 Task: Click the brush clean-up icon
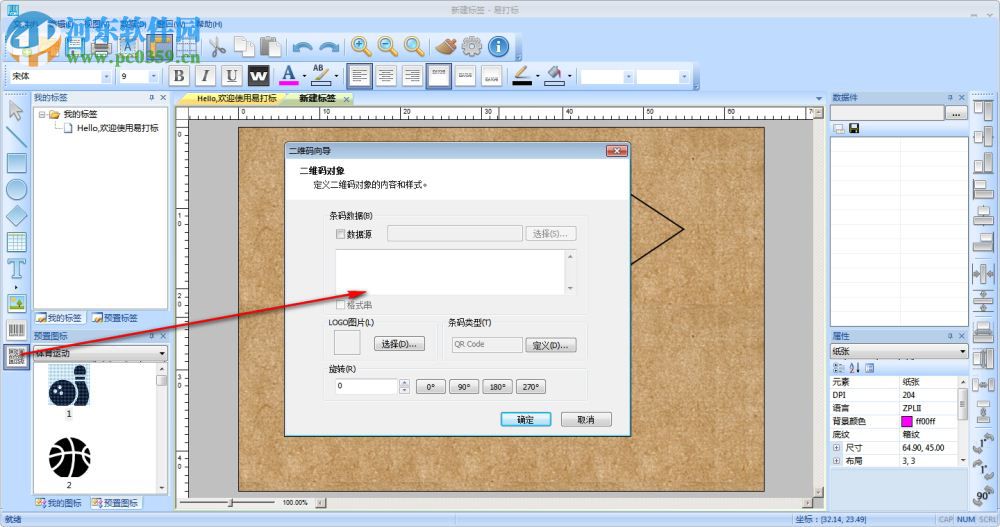(x=446, y=47)
